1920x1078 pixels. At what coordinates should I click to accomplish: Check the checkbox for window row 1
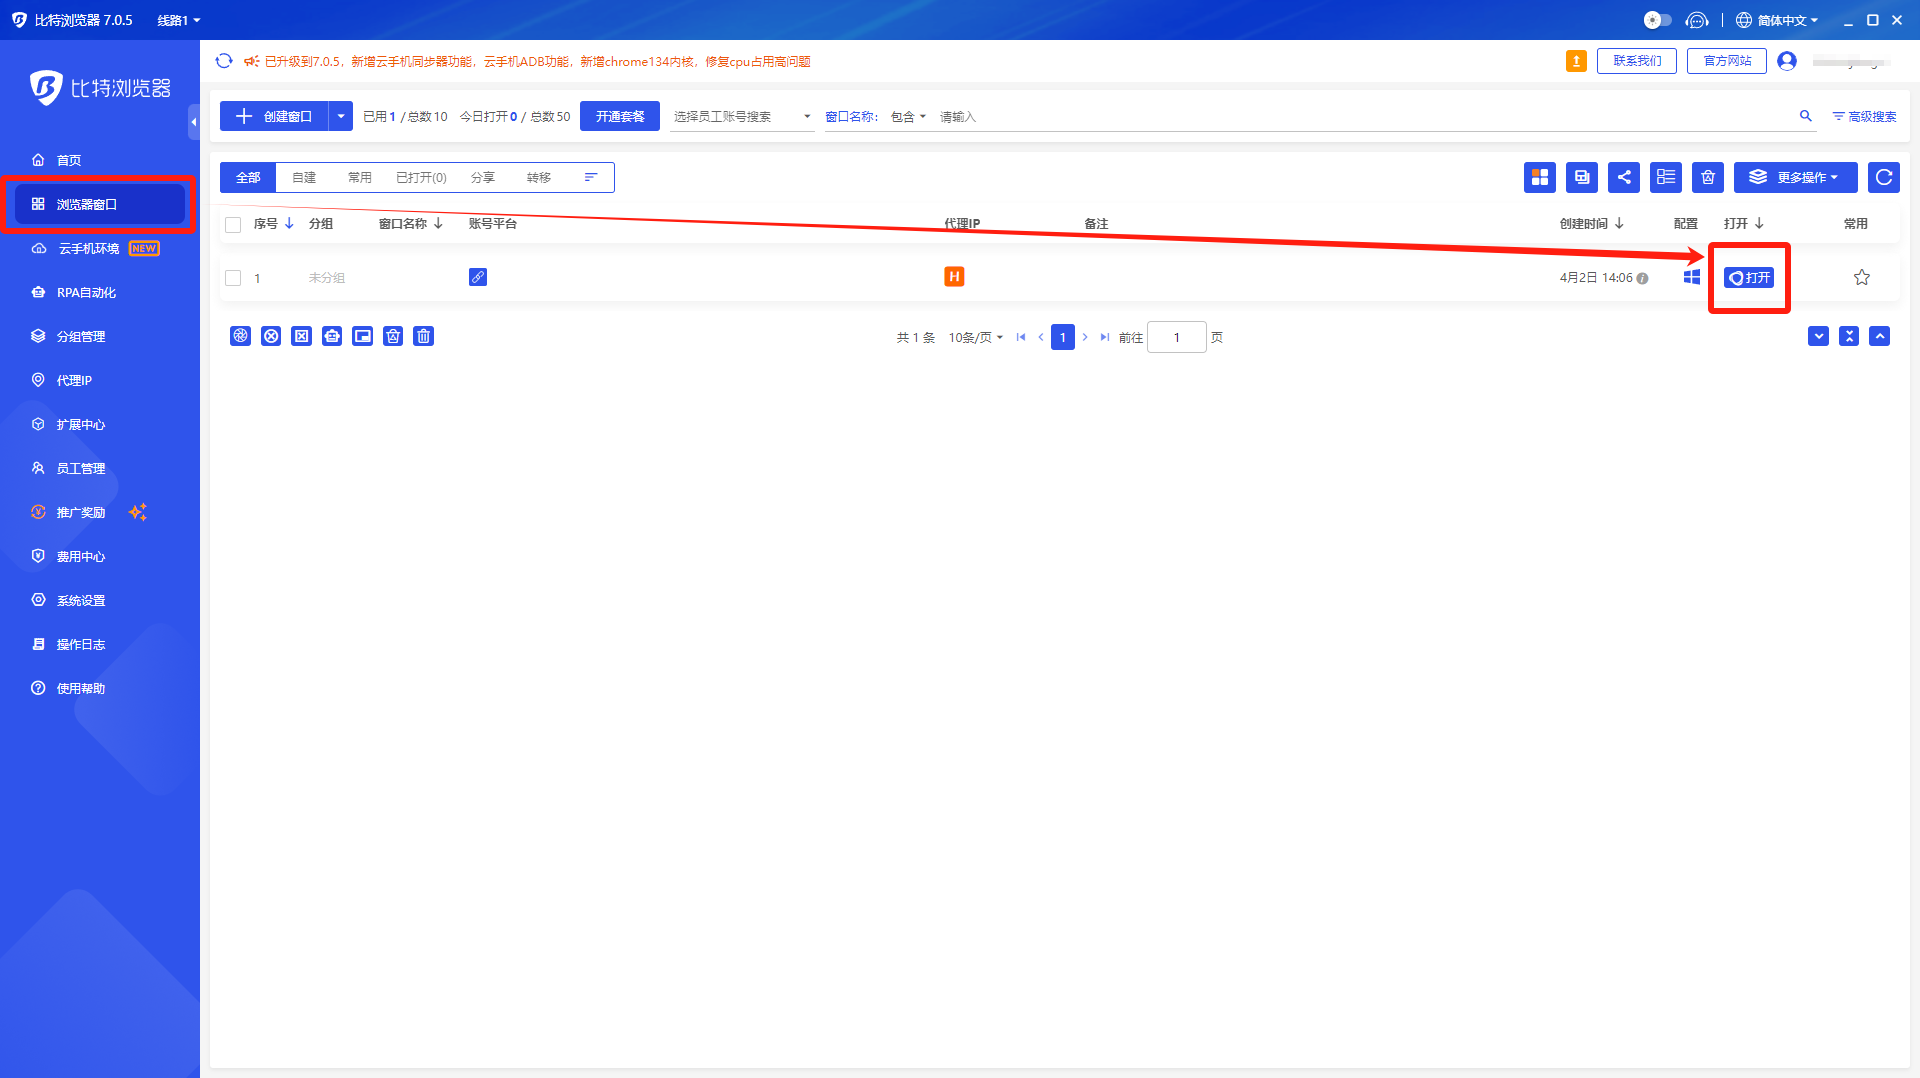click(233, 278)
